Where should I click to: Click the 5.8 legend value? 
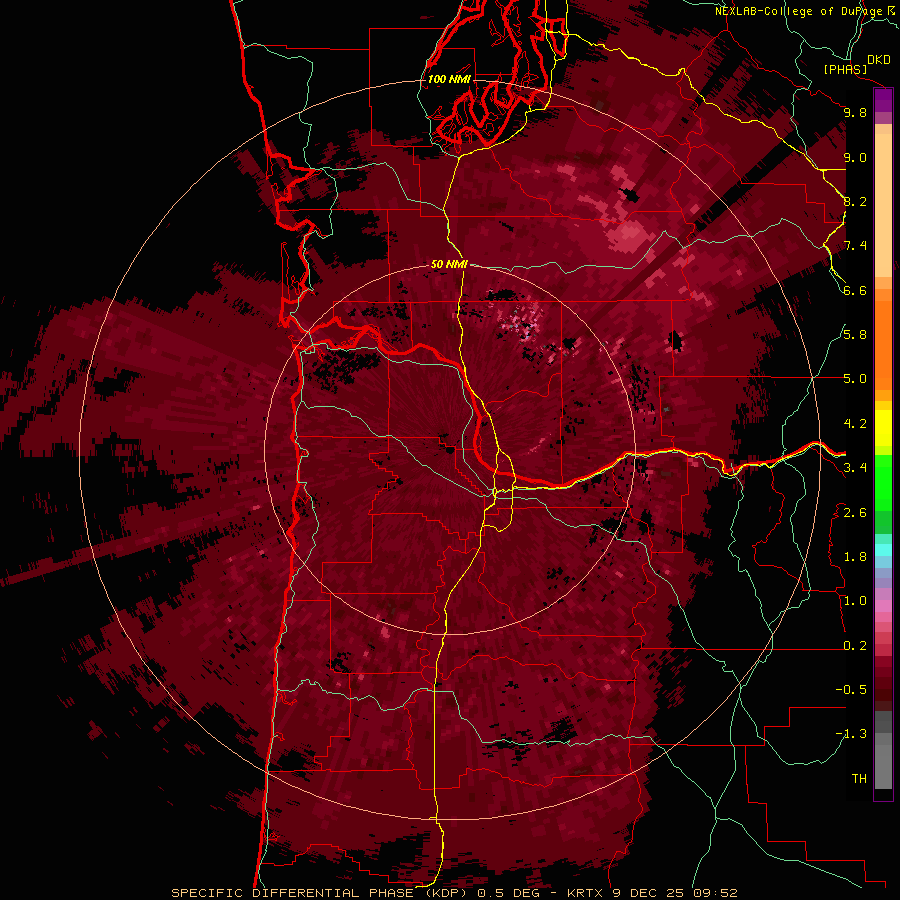[855, 335]
